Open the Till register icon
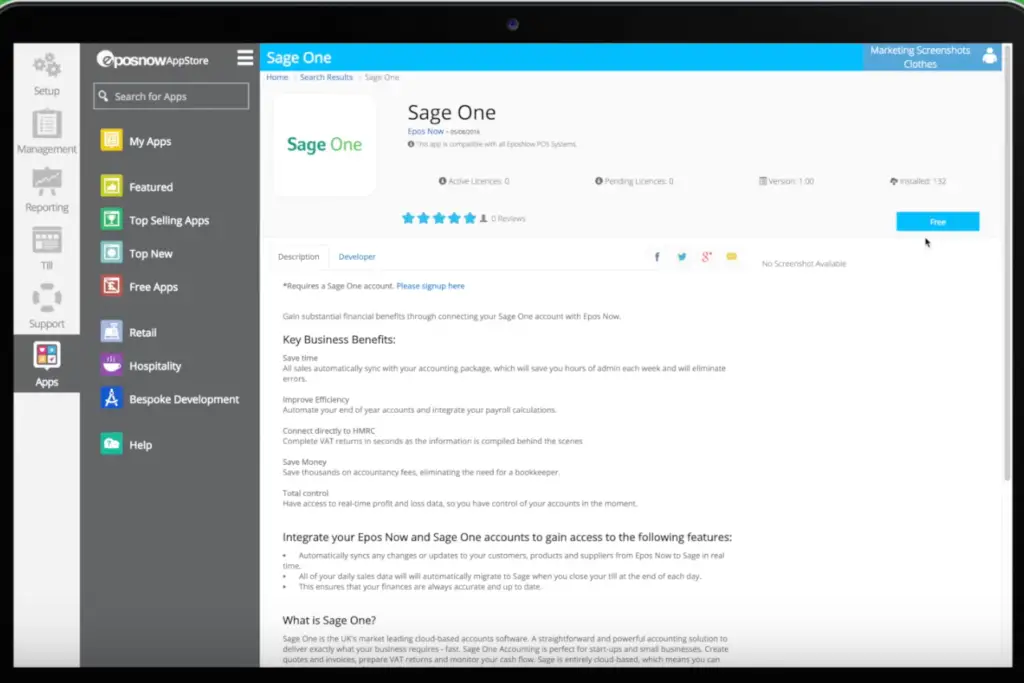Screen dimensions: 1024x683 pyautogui.click(x=46, y=240)
